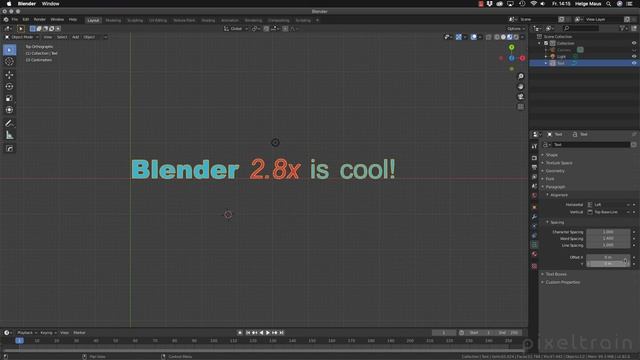This screenshot has width=640, height=360.
Task: Switch perspective/orthographic with grid icon
Action: (520, 107)
